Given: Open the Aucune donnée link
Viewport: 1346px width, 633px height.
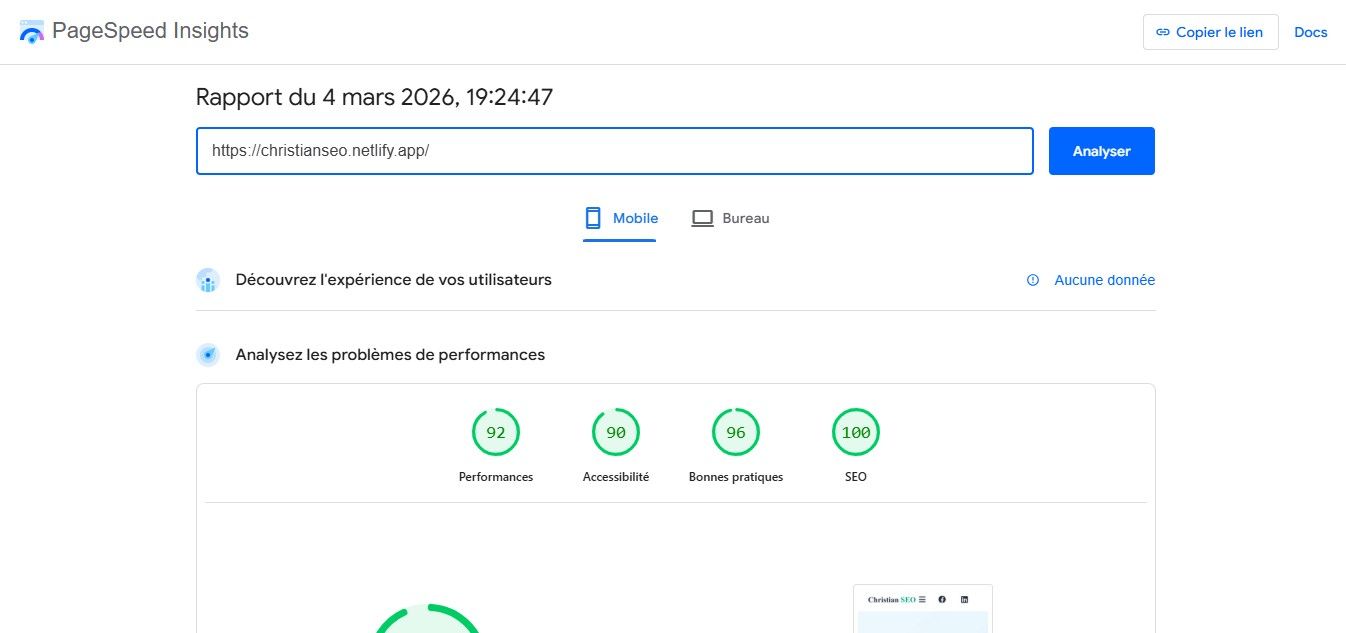Looking at the screenshot, I should click(x=1104, y=280).
